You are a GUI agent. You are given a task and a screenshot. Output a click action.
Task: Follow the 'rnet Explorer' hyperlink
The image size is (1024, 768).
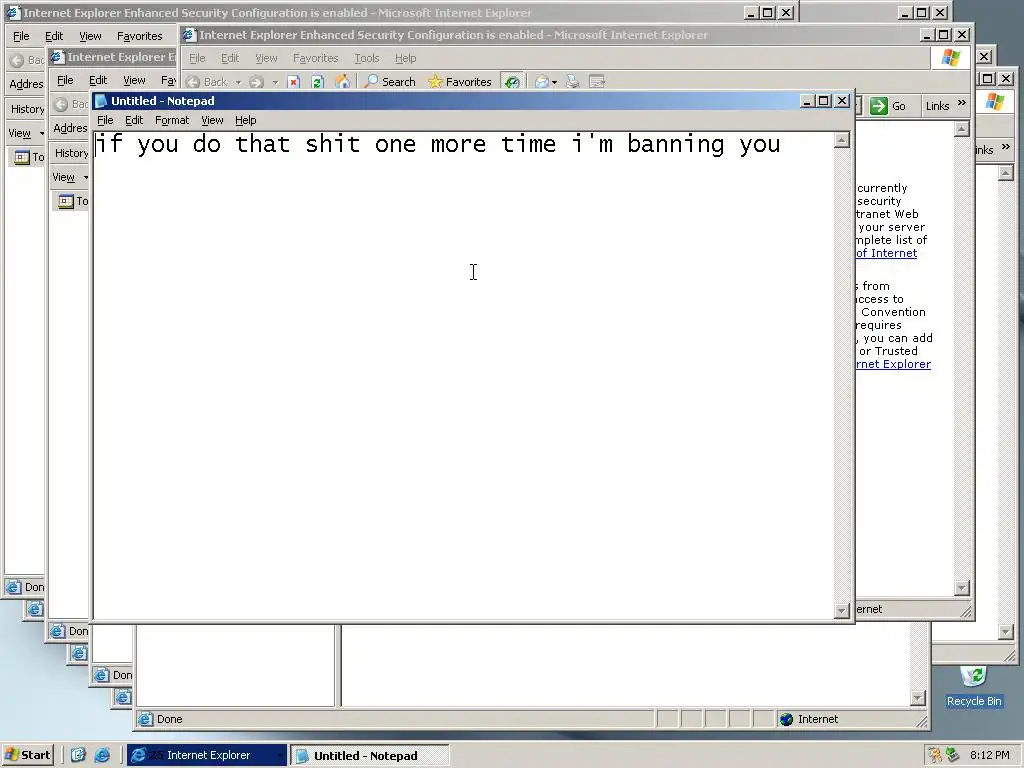point(893,364)
